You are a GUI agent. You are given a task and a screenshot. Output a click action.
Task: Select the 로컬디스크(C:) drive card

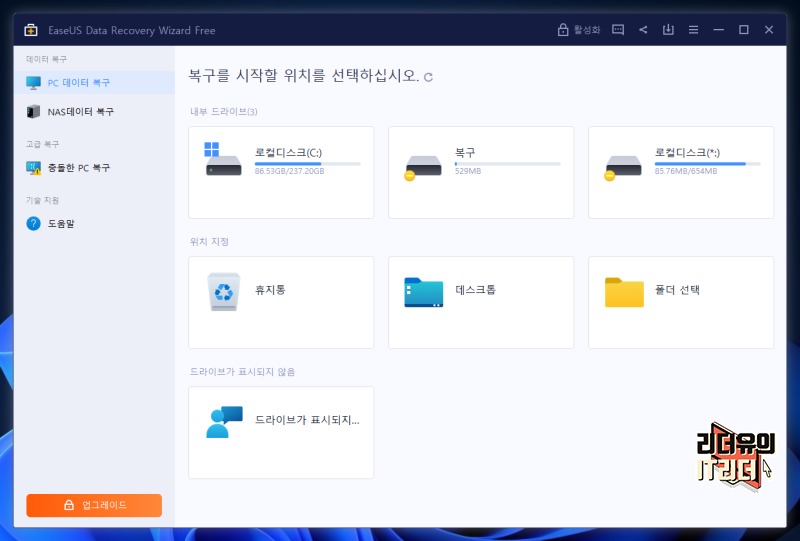click(281, 173)
